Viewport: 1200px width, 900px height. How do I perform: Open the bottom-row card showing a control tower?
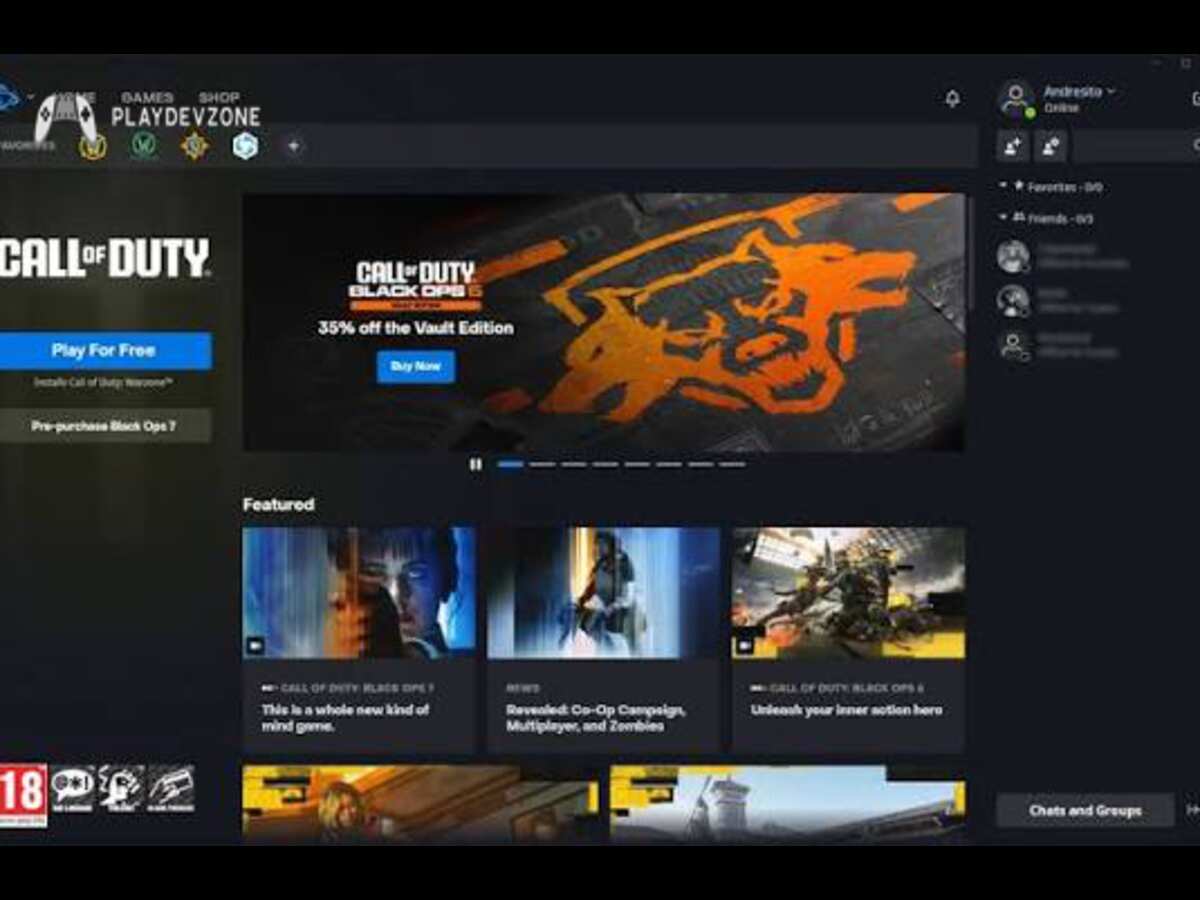coord(787,805)
